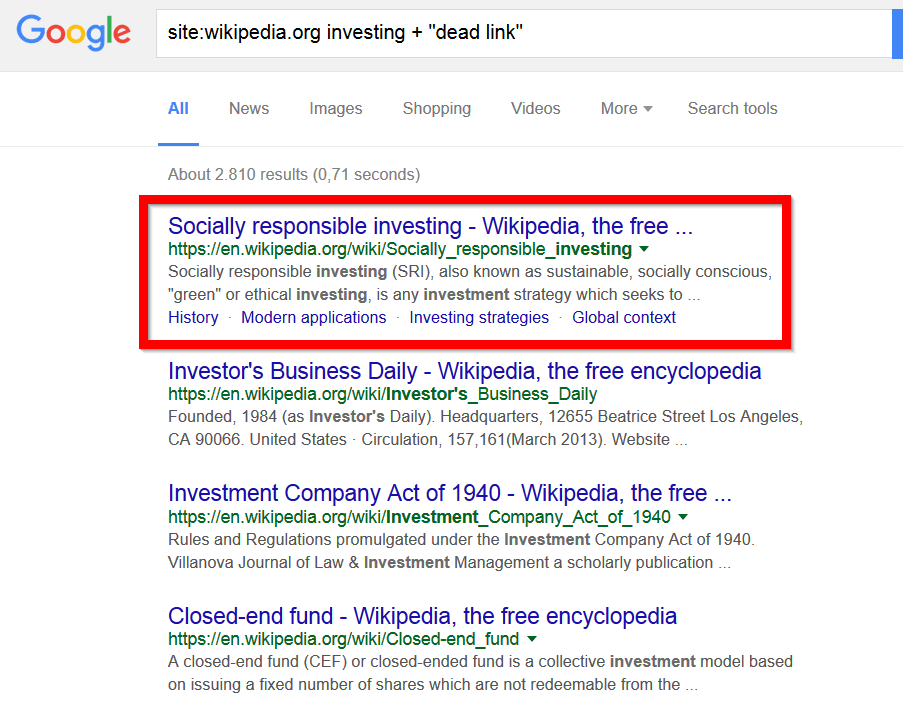
Task: Click the Google logo
Action: click(x=74, y=32)
